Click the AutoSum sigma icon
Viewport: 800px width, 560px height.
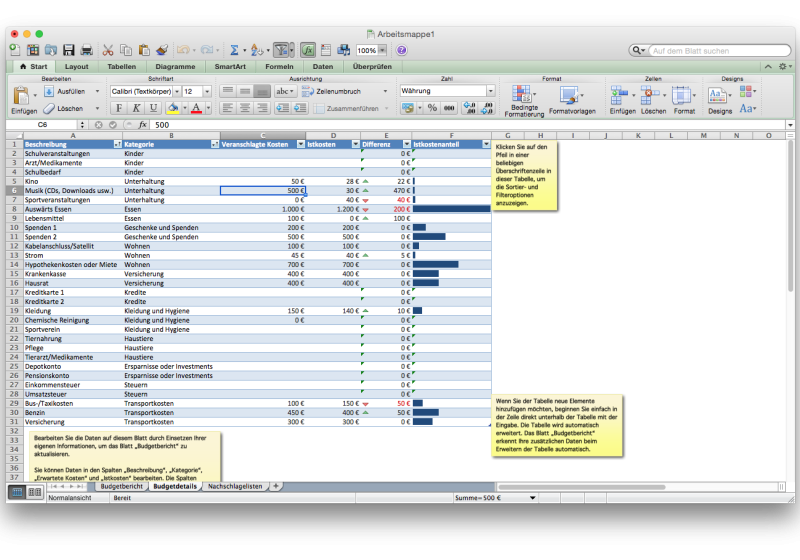click(234, 50)
